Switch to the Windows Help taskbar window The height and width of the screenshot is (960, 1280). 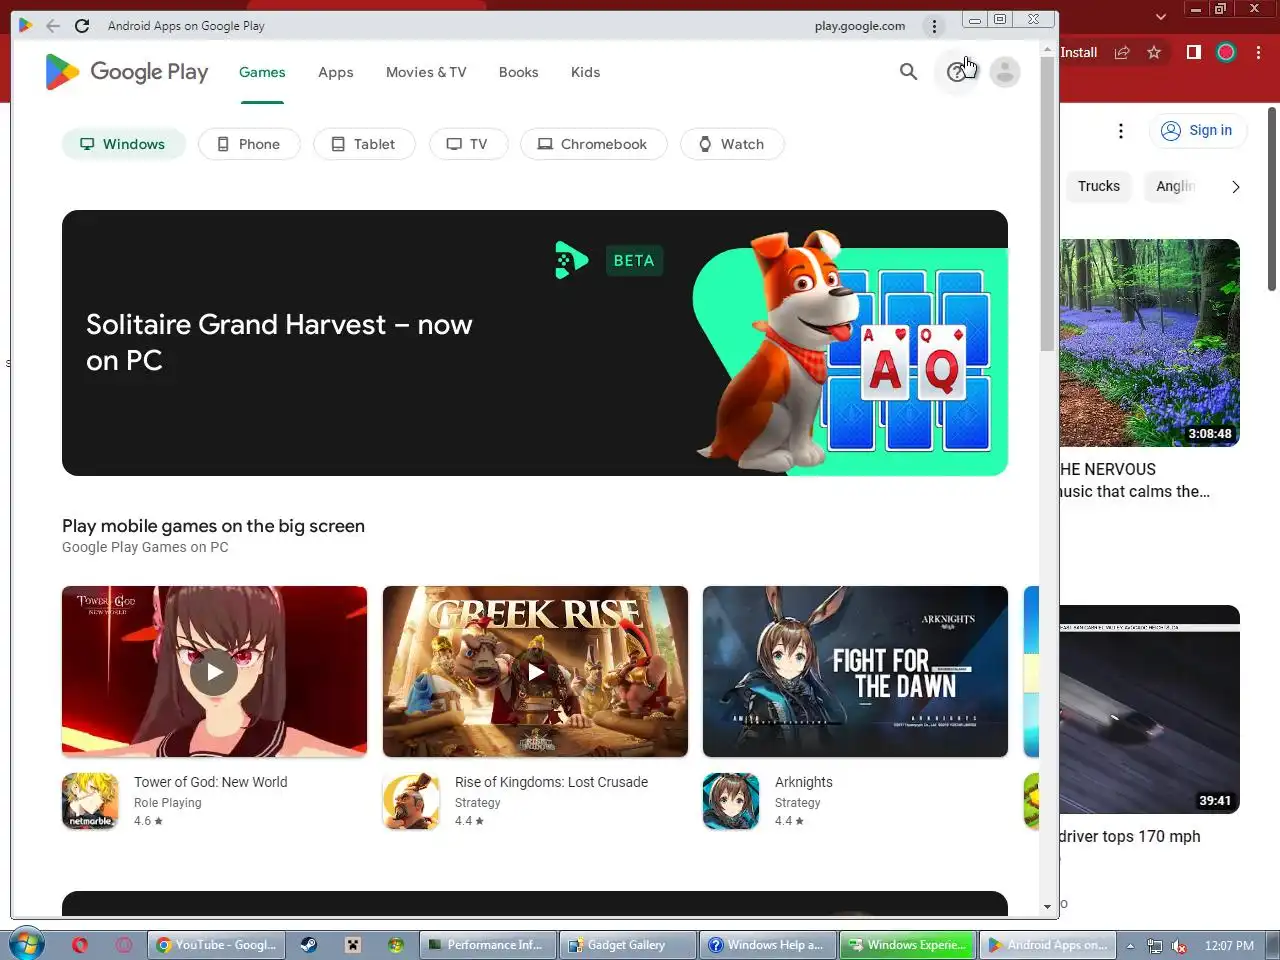pos(767,945)
